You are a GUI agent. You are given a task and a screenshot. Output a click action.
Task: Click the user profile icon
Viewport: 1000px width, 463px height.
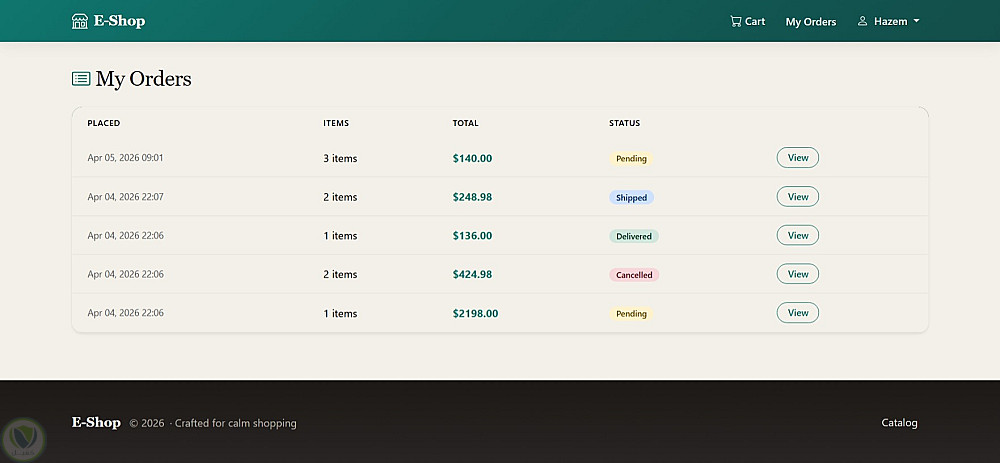[x=862, y=21]
